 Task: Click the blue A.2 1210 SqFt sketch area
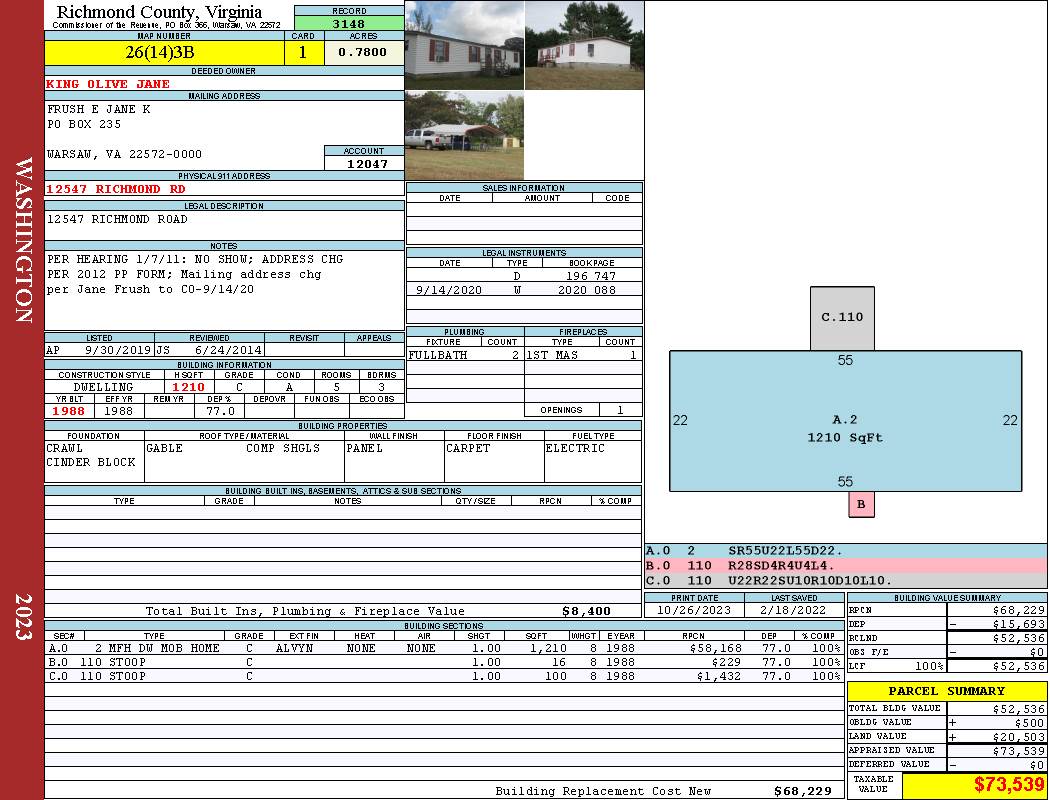tap(845, 421)
